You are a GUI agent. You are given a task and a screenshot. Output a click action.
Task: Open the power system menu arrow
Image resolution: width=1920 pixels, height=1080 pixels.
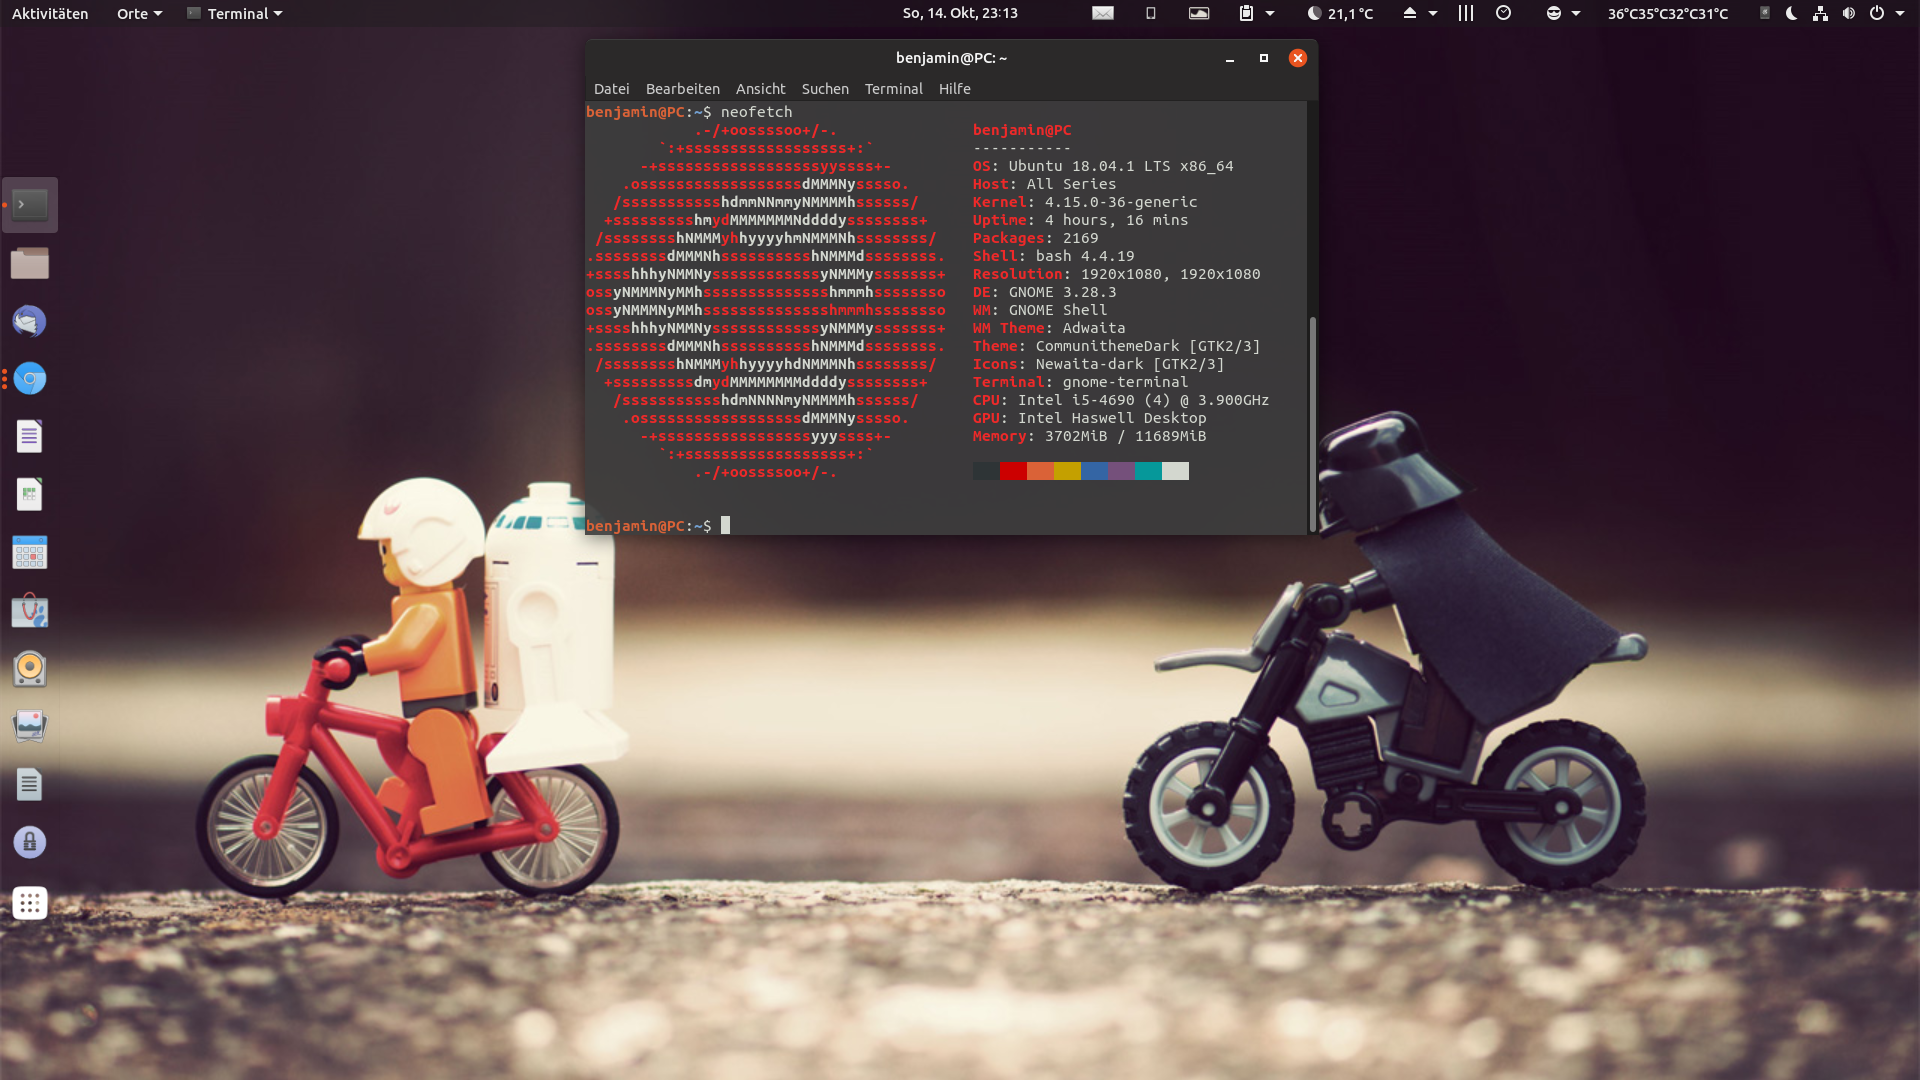pyautogui.click(x=1899, y=13)
